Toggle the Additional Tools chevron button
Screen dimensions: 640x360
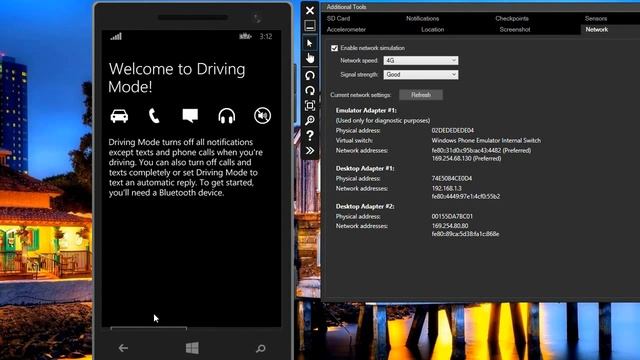tap(310, 151)
